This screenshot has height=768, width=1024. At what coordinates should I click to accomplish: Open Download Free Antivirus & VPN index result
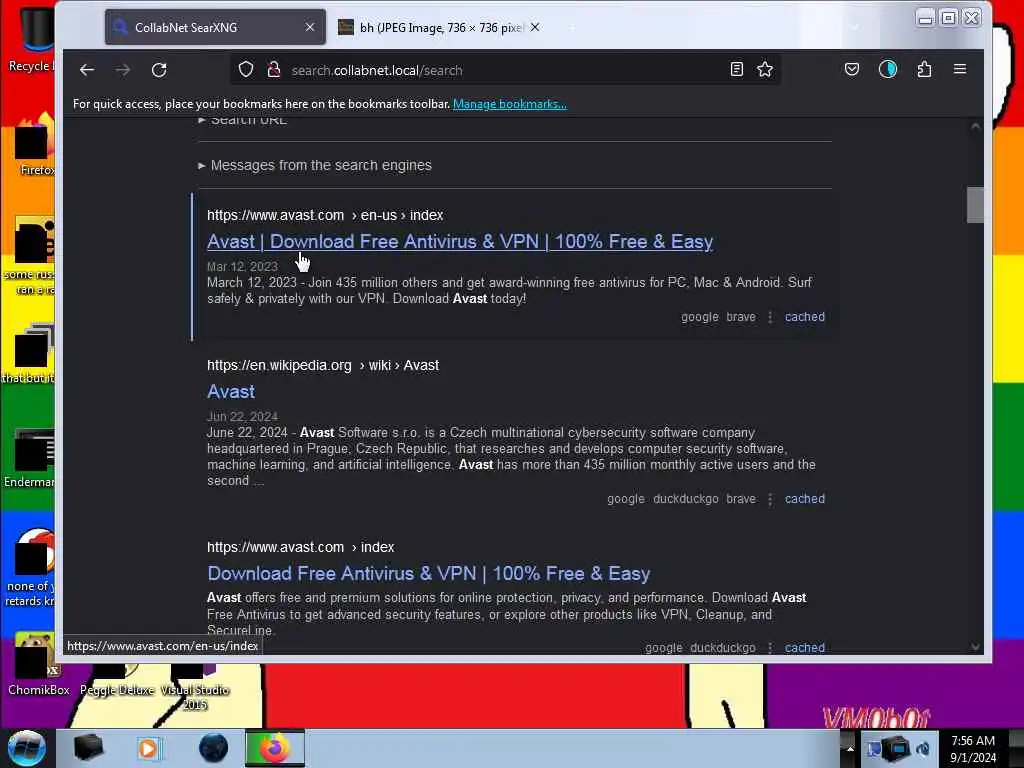(x=428, y=573)
